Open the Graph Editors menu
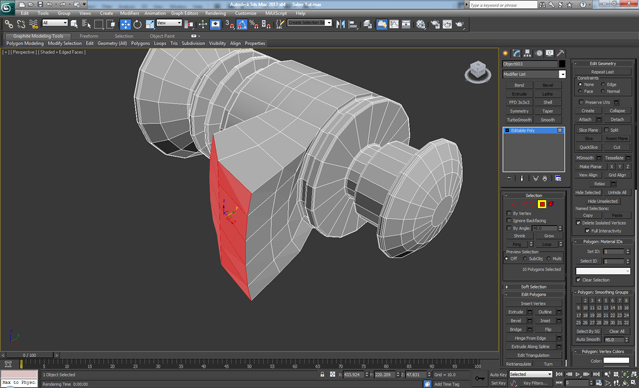 click(184, 13)
